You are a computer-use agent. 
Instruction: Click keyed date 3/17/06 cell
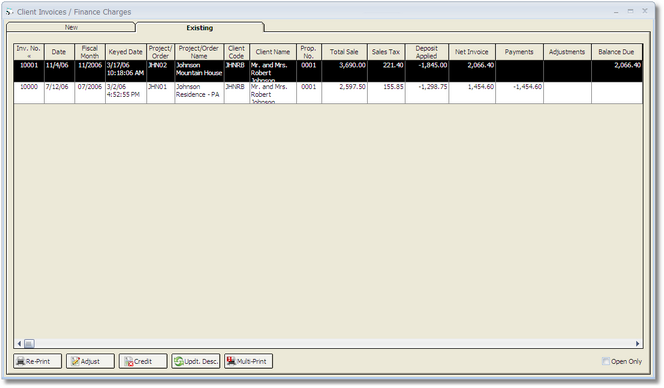(x=126, y=71)
